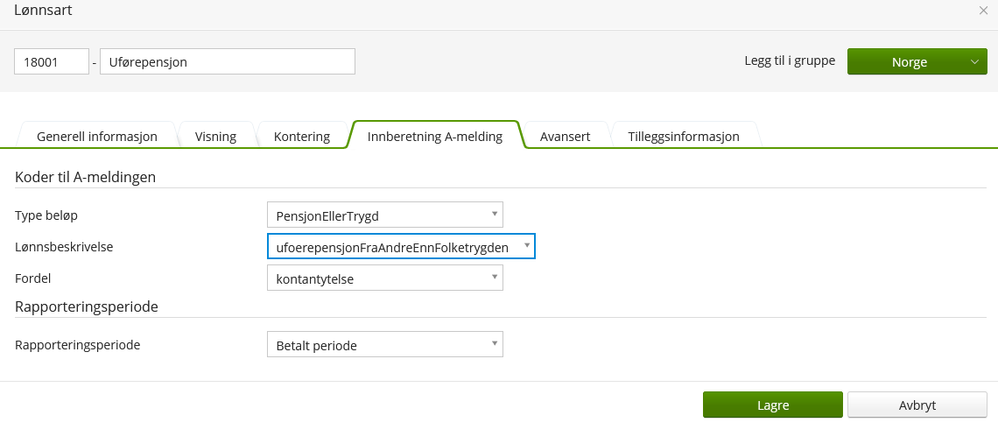Expand the Lønnsbeskrivelse dropdown list
This screenshot has width=998, height=423.
pos(401,246)
